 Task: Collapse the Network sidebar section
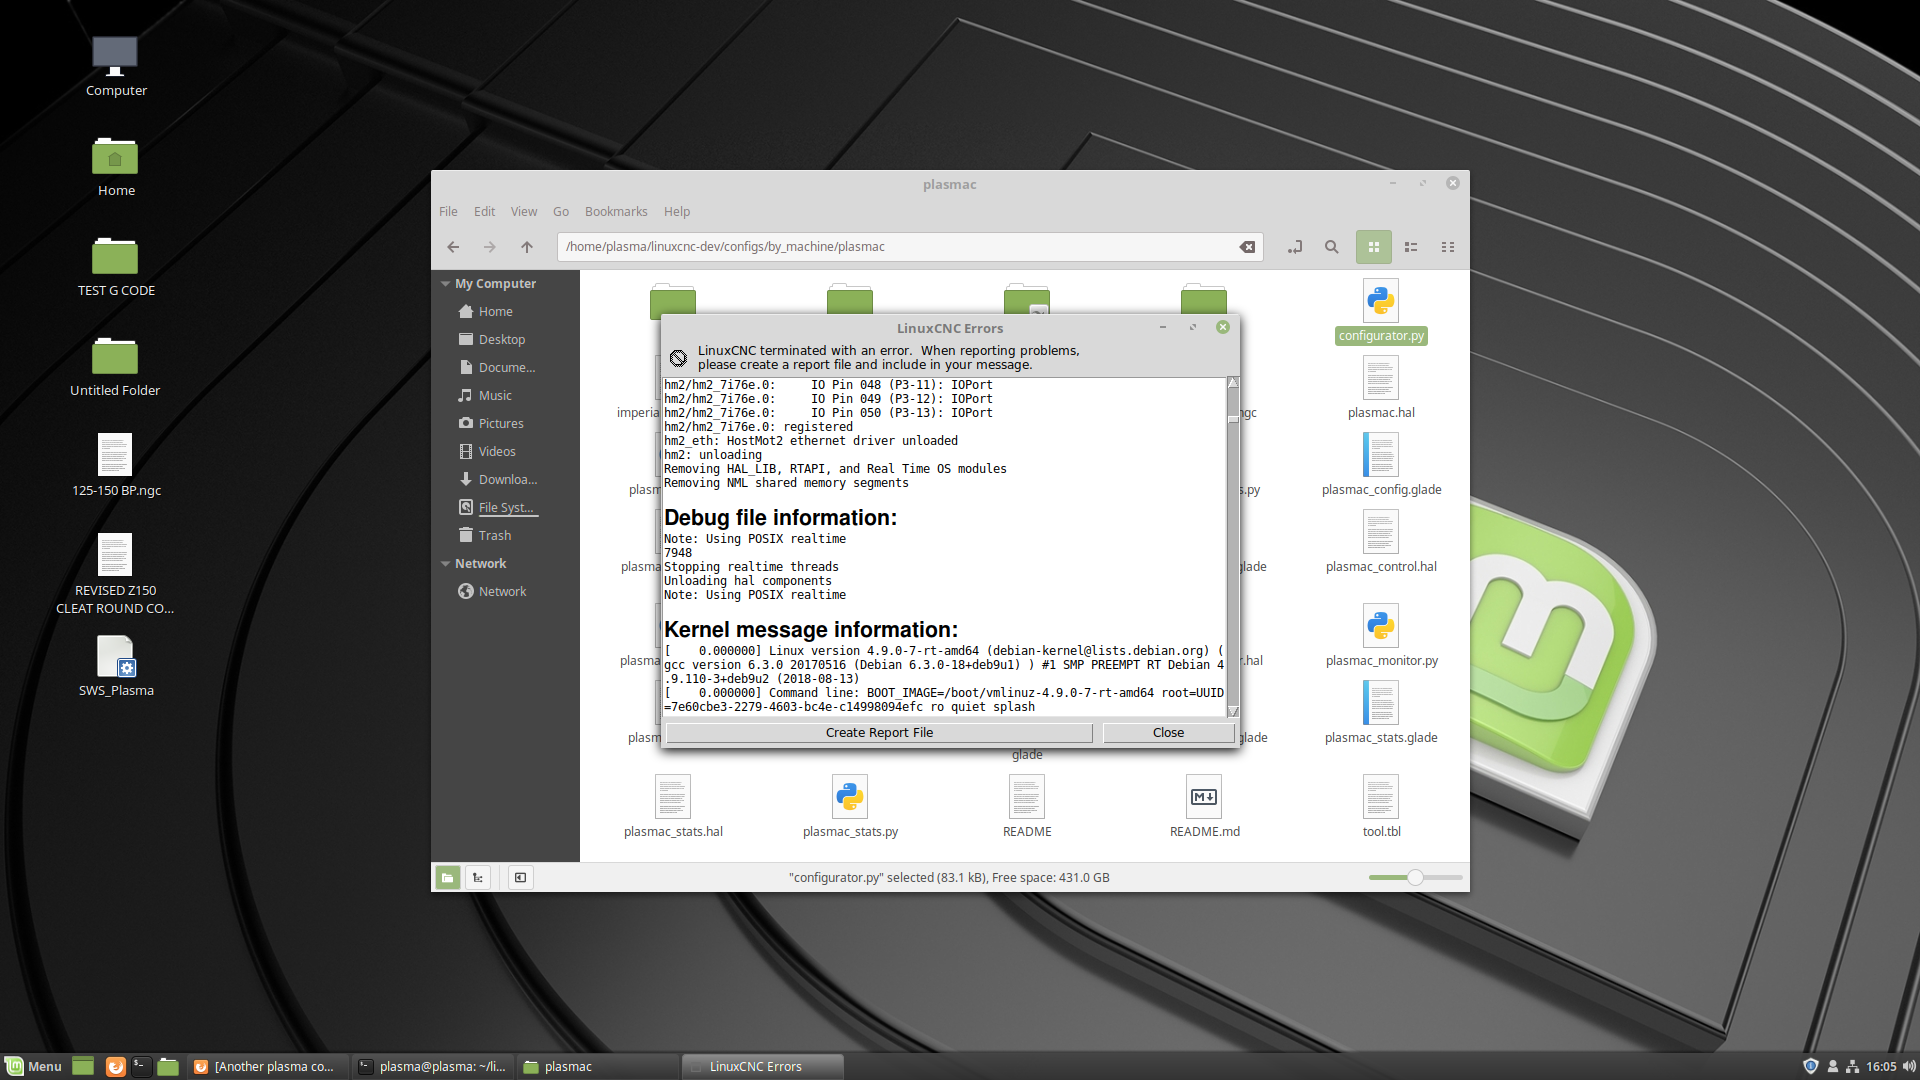point(445,564)
